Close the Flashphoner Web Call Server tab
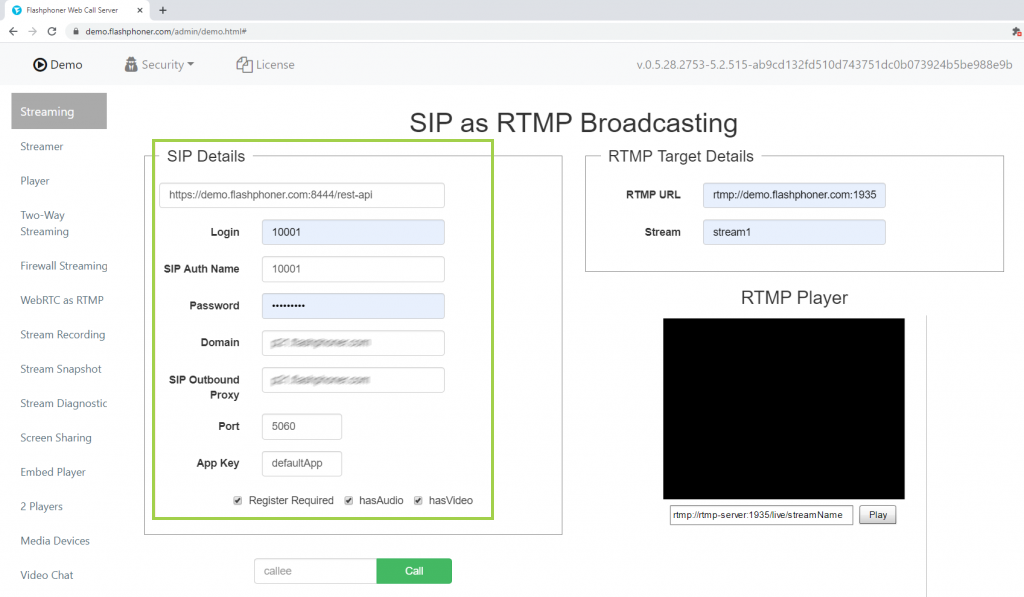 click(x=140, y=10)
